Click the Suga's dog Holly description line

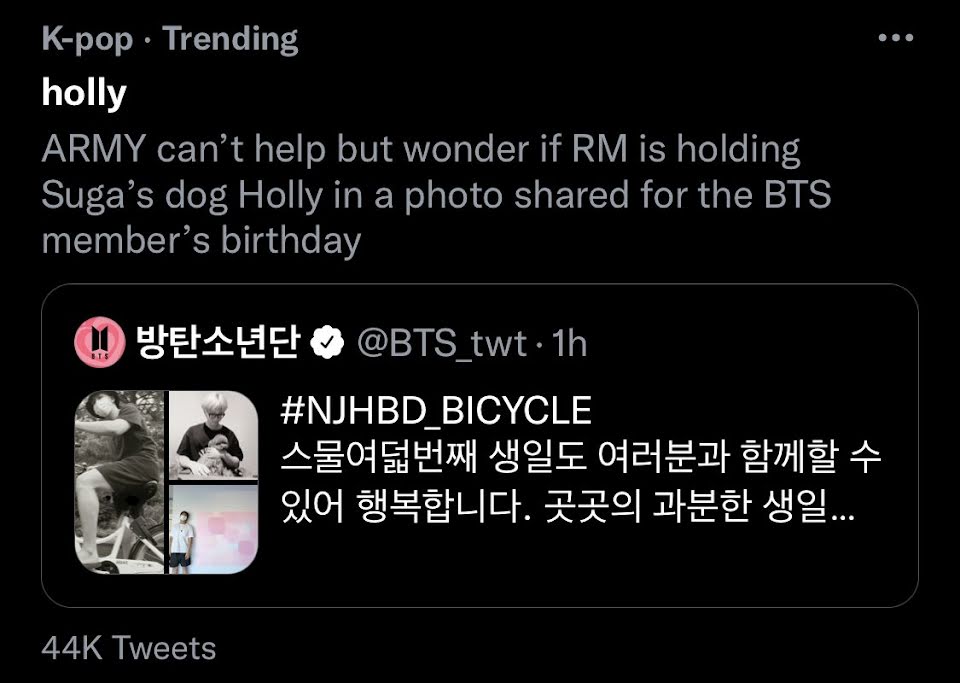click(x=436, y=195)
